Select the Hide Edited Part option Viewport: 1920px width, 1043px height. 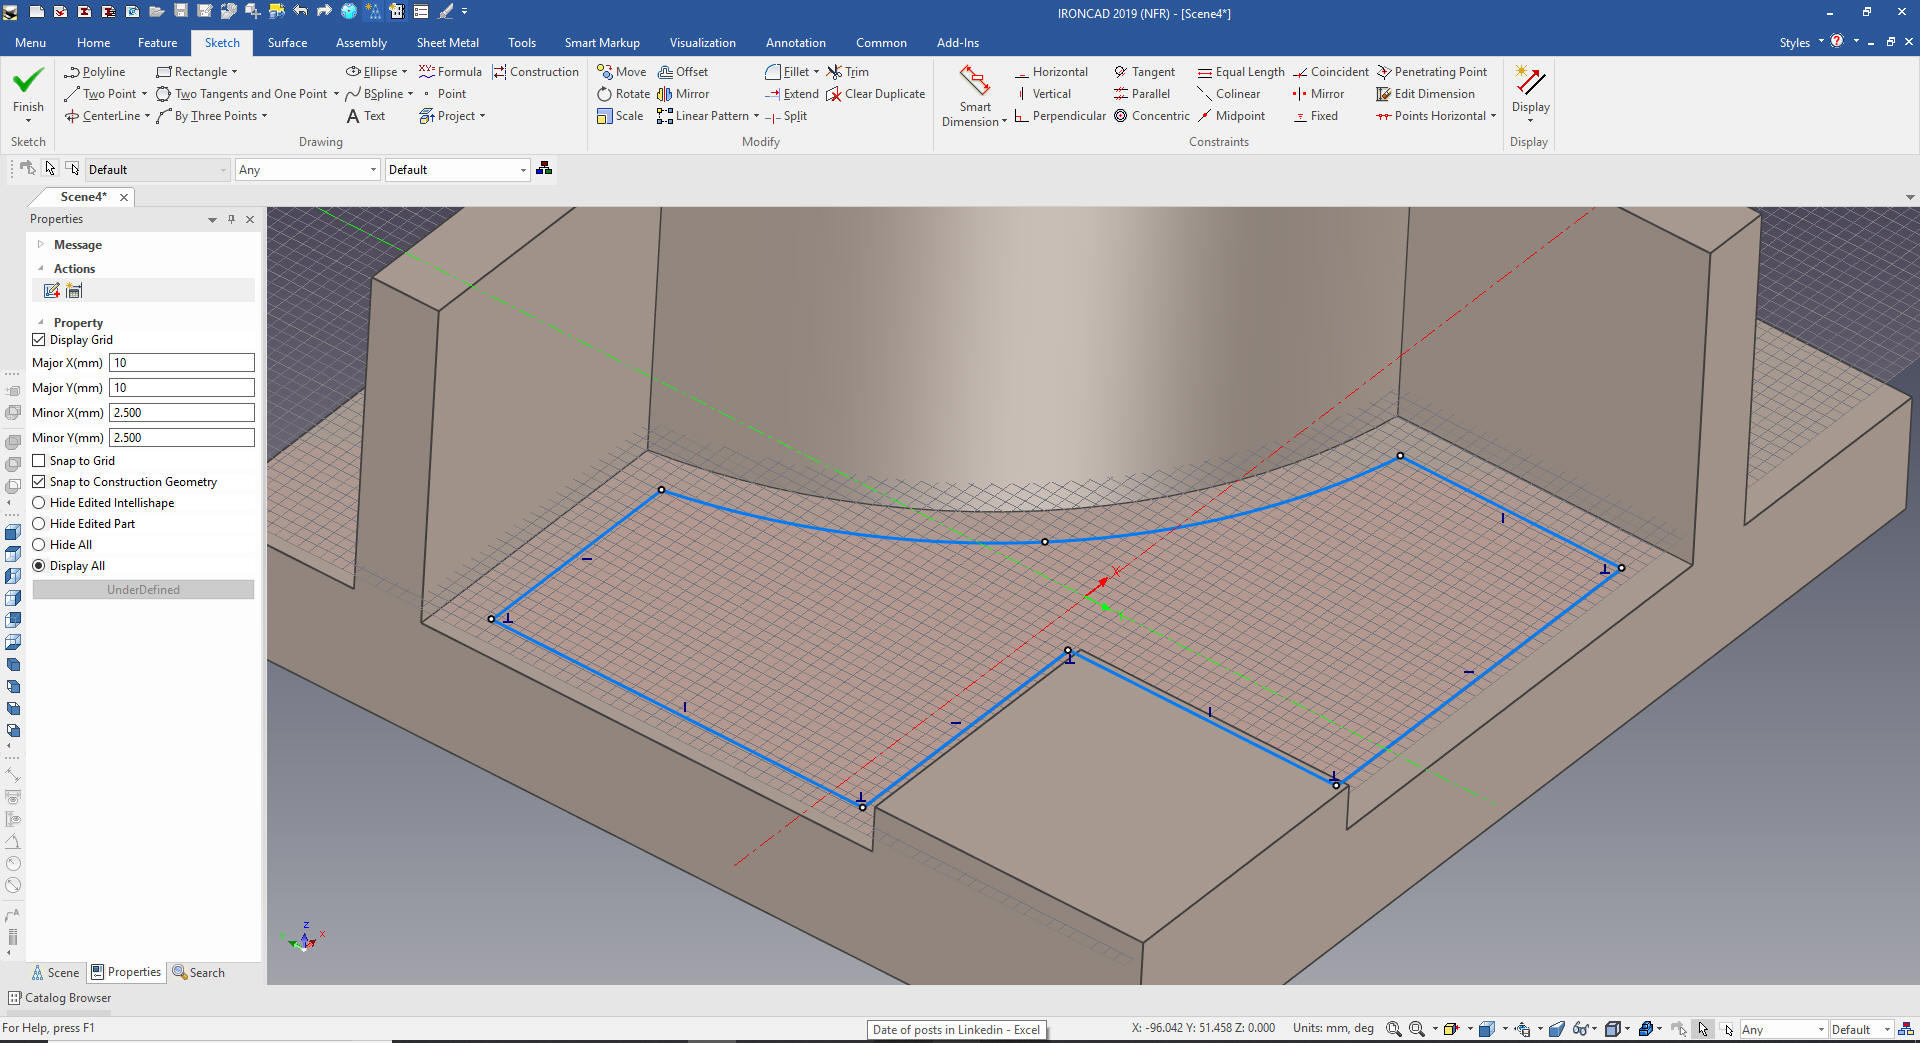click(x=39, y=524)
